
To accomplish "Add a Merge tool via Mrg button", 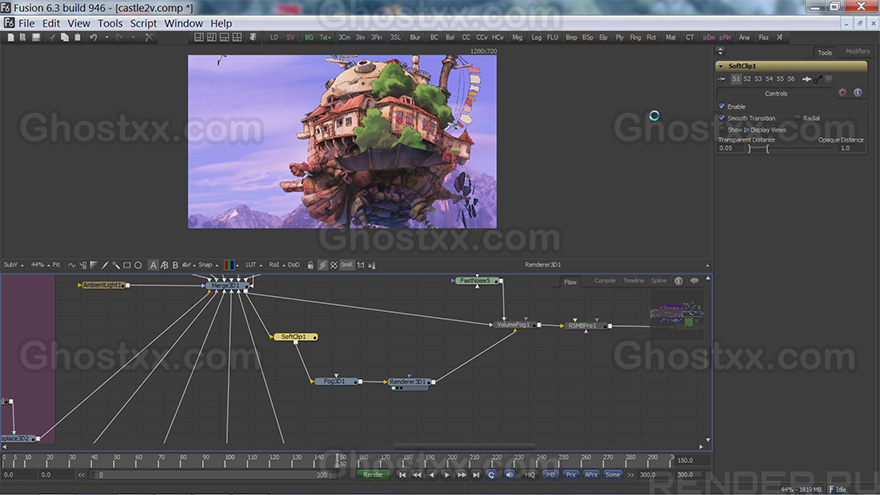I will click(517, 38).
